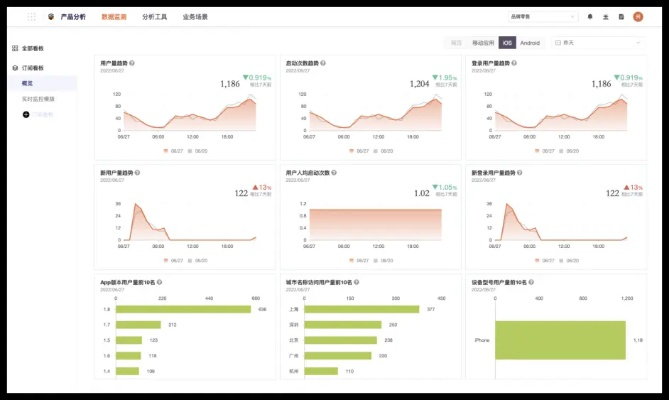Open the apps grid icon in header

31,17
